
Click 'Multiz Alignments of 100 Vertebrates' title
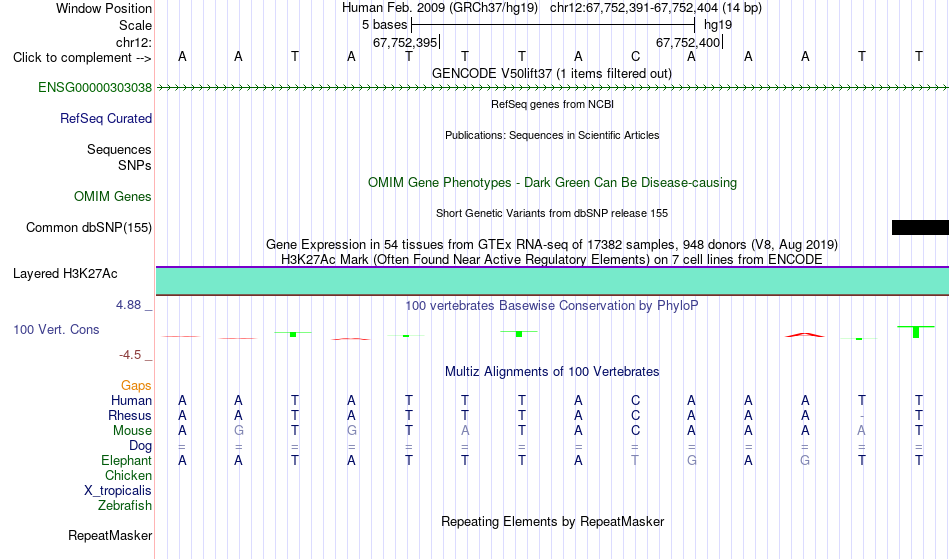(x=552, y=371)
